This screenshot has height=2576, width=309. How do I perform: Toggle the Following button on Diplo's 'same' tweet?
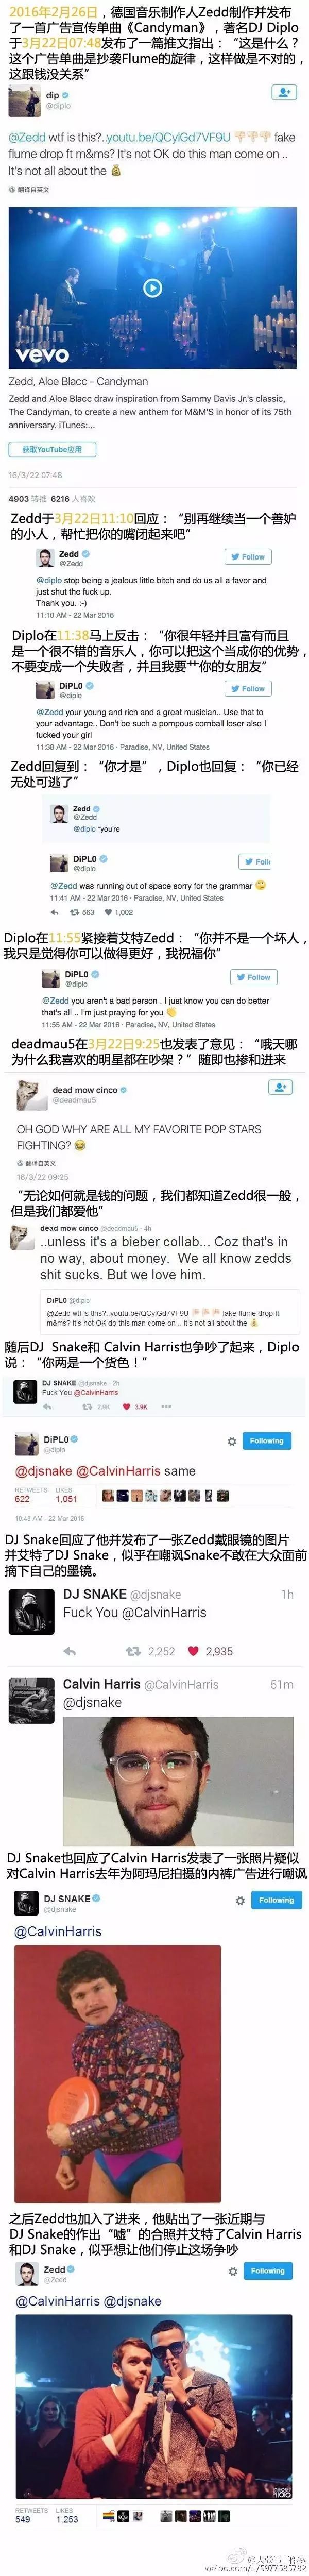coord(267,1441)
